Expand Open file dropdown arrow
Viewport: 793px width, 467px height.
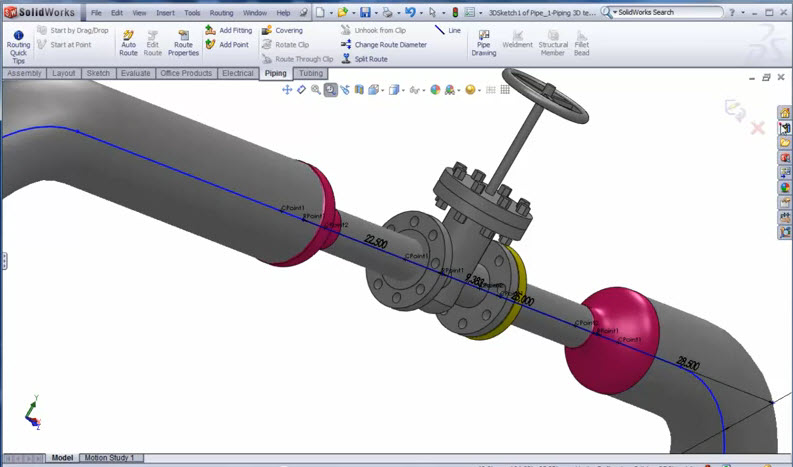pyautogui.click(x=353, y=13)
